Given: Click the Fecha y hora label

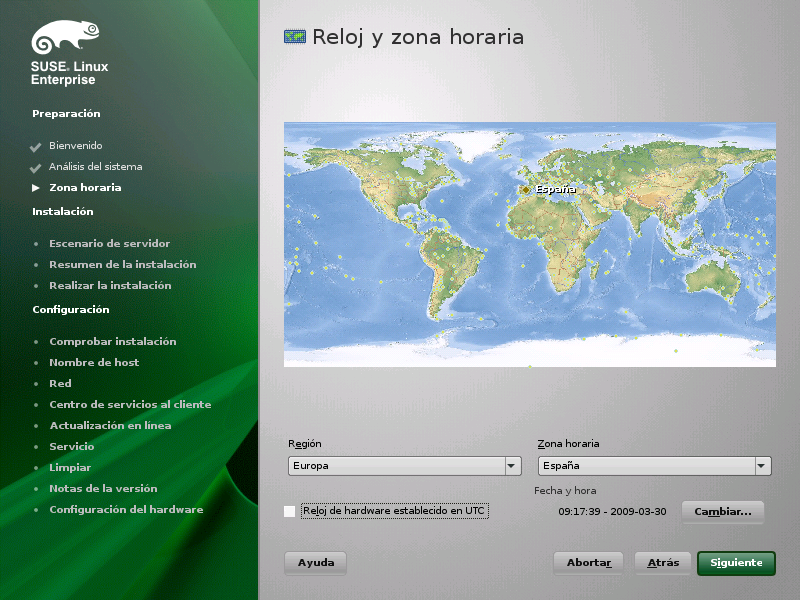Looking at the screenshot, I should (565, 491).
